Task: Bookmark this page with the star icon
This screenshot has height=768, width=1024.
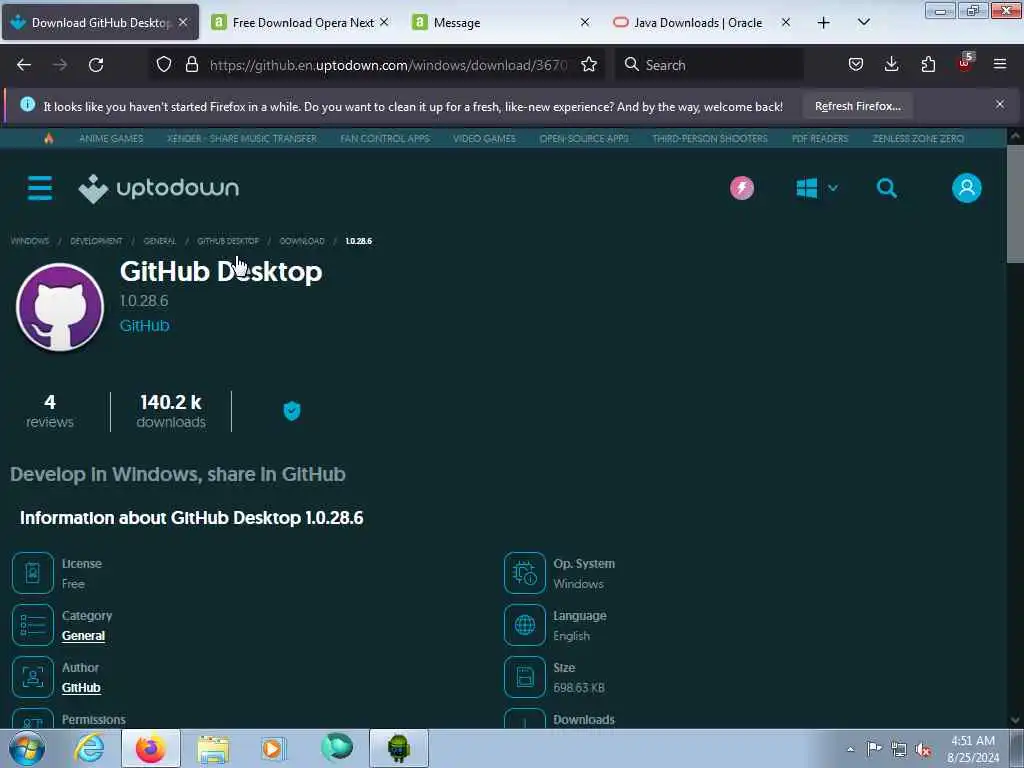Action: 589,64
